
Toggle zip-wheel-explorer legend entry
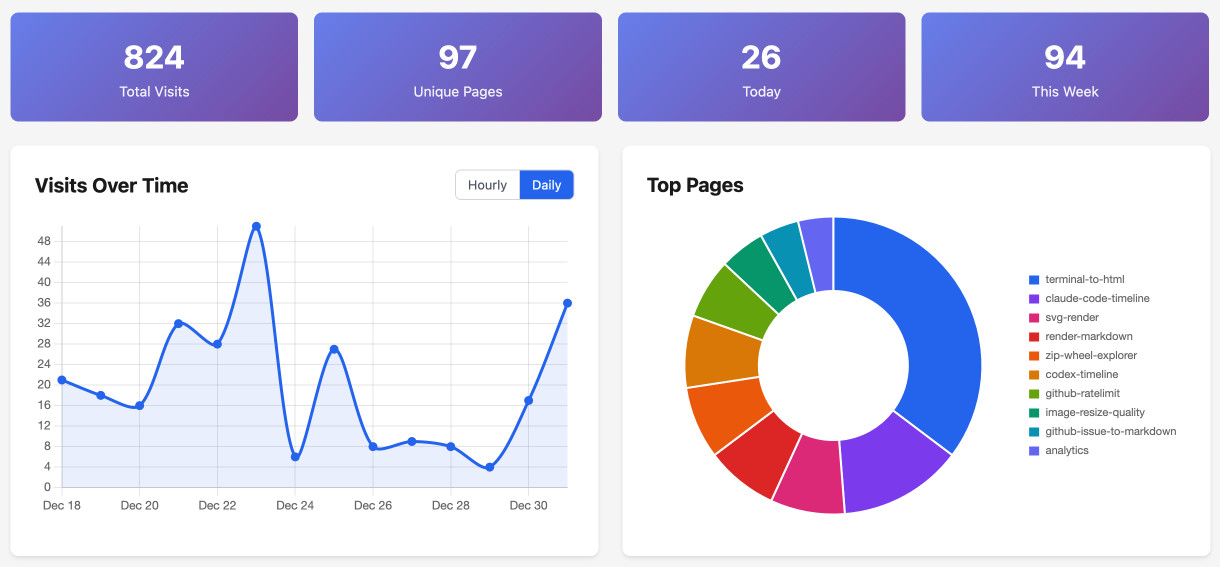click(1090, 356)
